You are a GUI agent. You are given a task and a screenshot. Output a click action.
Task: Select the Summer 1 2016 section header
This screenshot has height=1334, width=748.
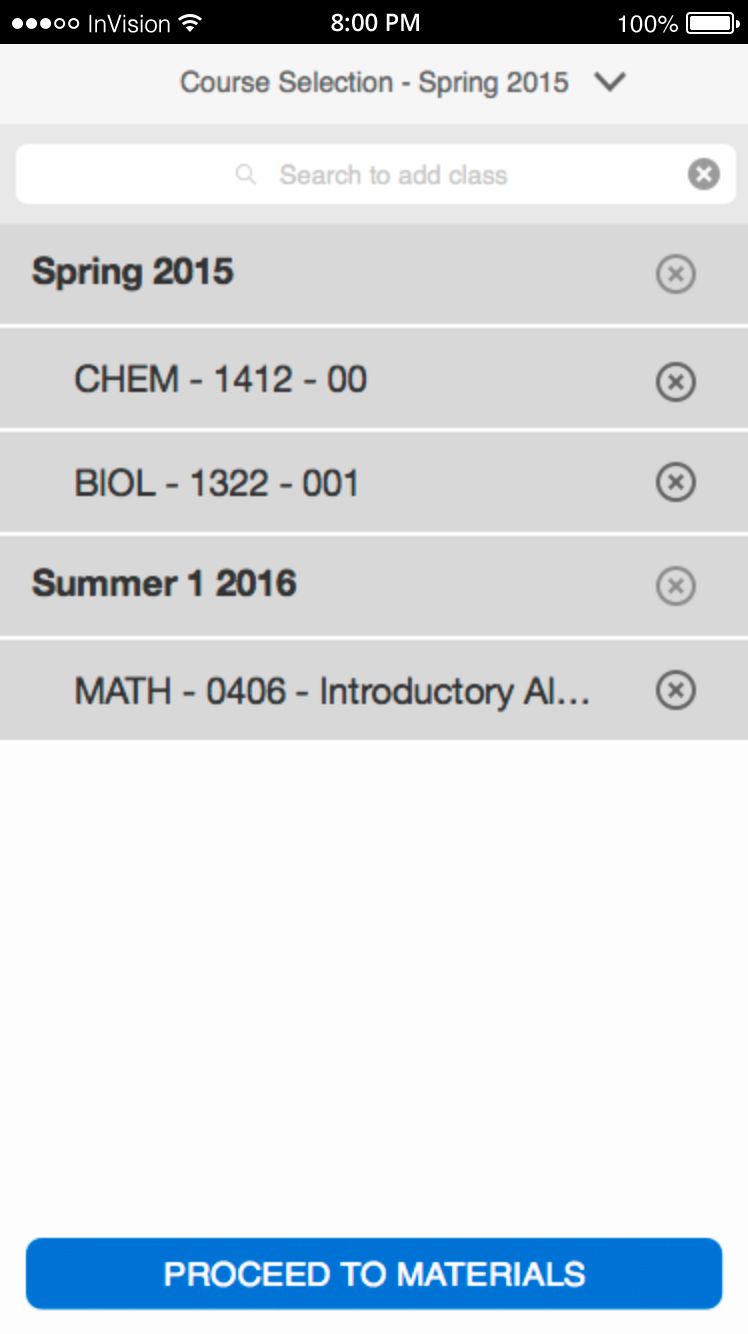374,585
